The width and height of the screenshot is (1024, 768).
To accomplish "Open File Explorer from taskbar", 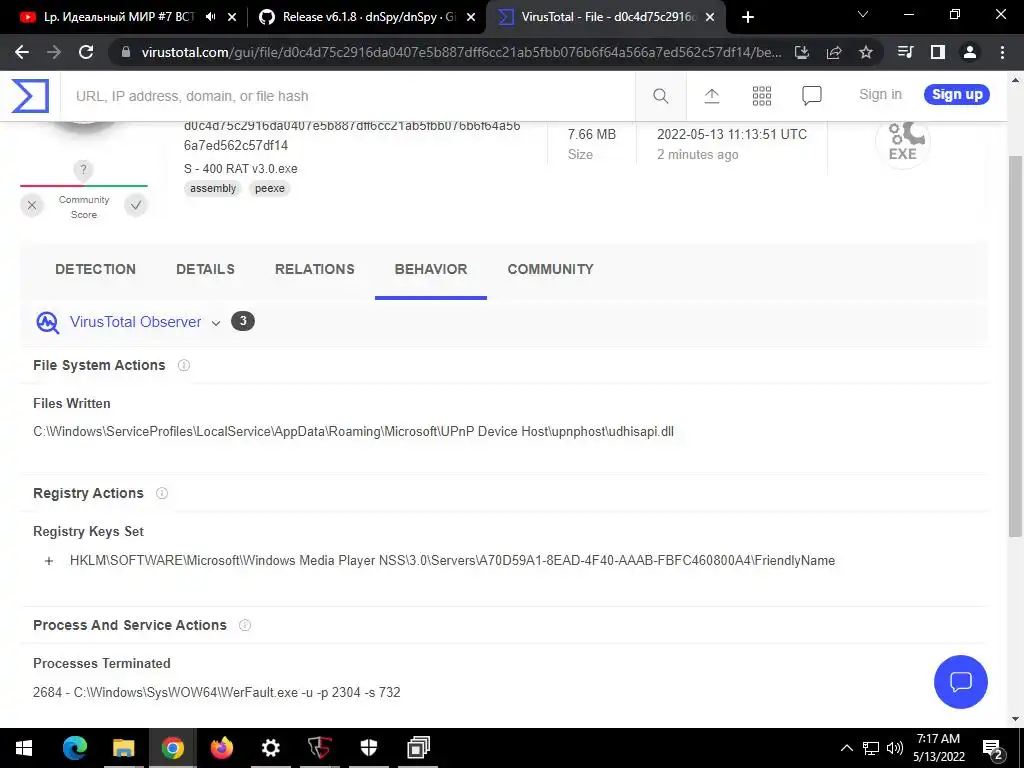I will pyautogui.click(x=123, y=748).
